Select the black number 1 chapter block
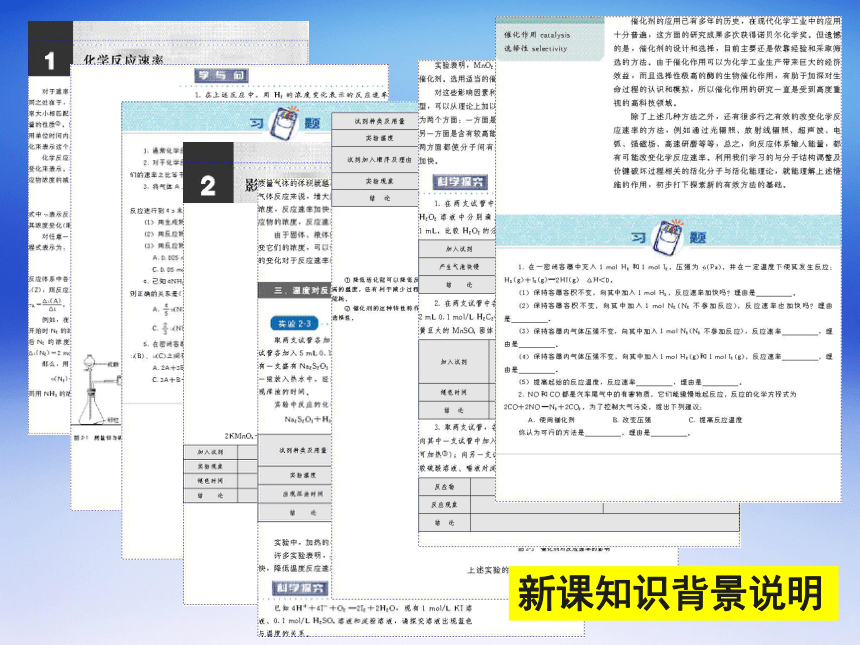Image resolution: width=860 pixels, height=645 pixels. [x=50, y=49]
